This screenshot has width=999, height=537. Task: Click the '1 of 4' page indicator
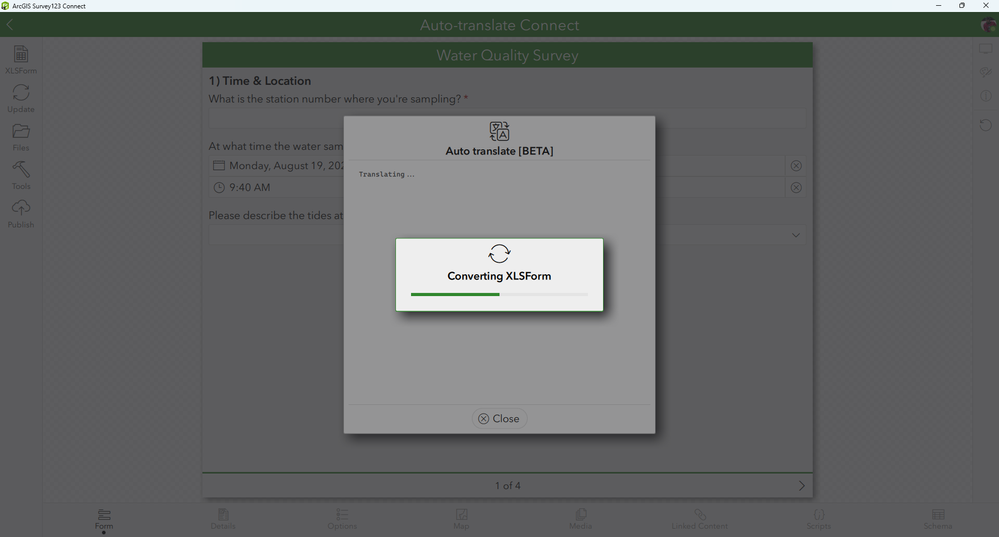508,485
